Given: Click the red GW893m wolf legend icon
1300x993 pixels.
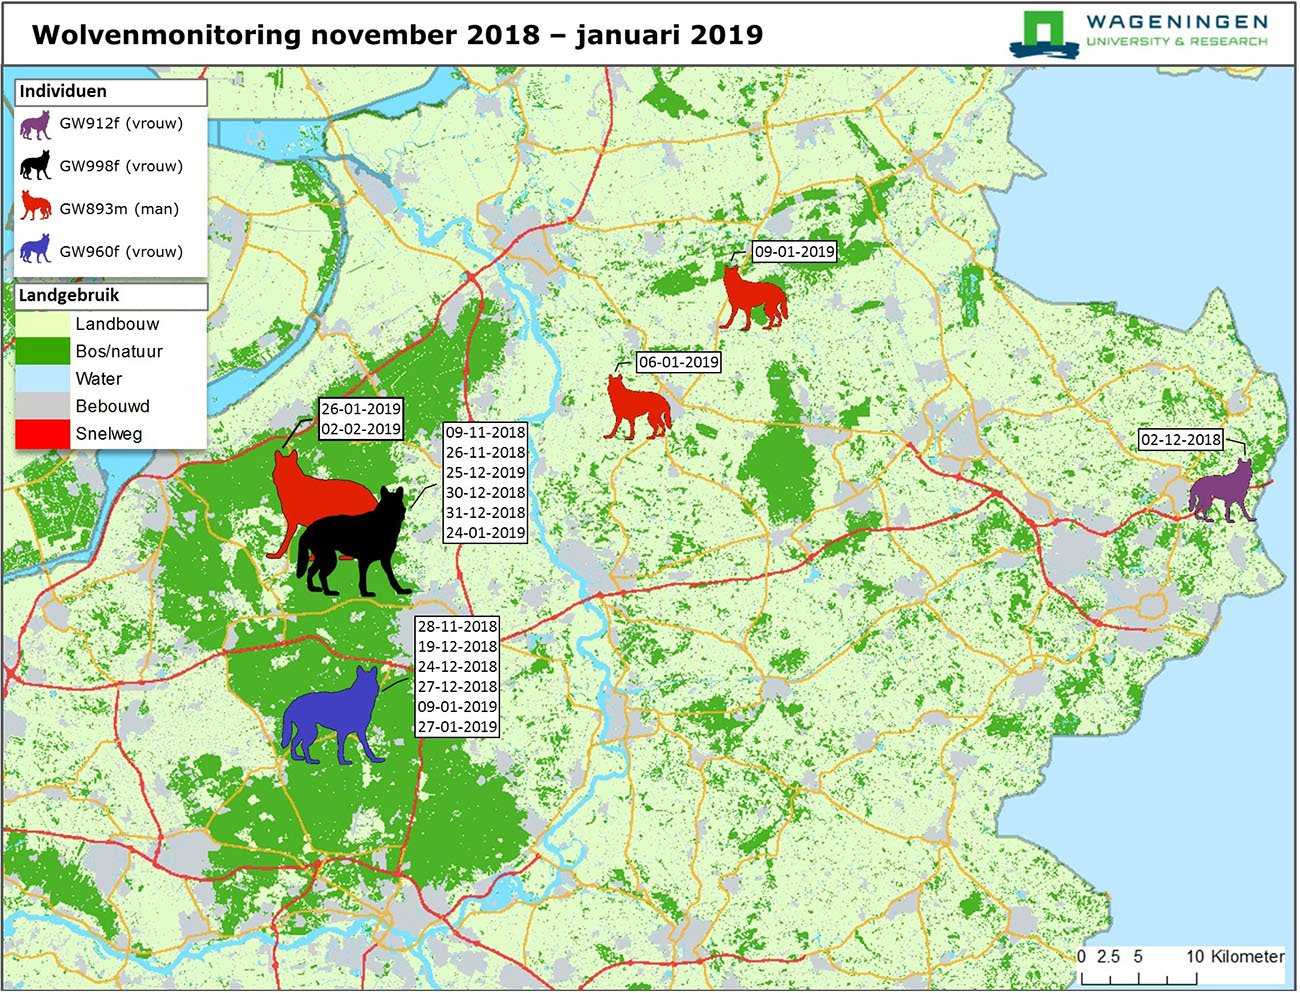Looking at the screenshot, I should coord(35,208).
